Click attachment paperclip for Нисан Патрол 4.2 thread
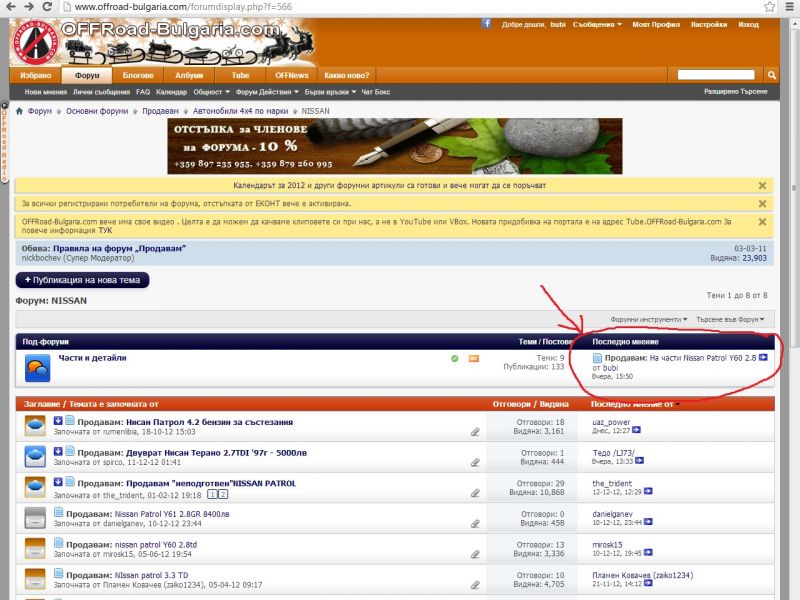Screen dimensions: 800x600 [475, 432]
